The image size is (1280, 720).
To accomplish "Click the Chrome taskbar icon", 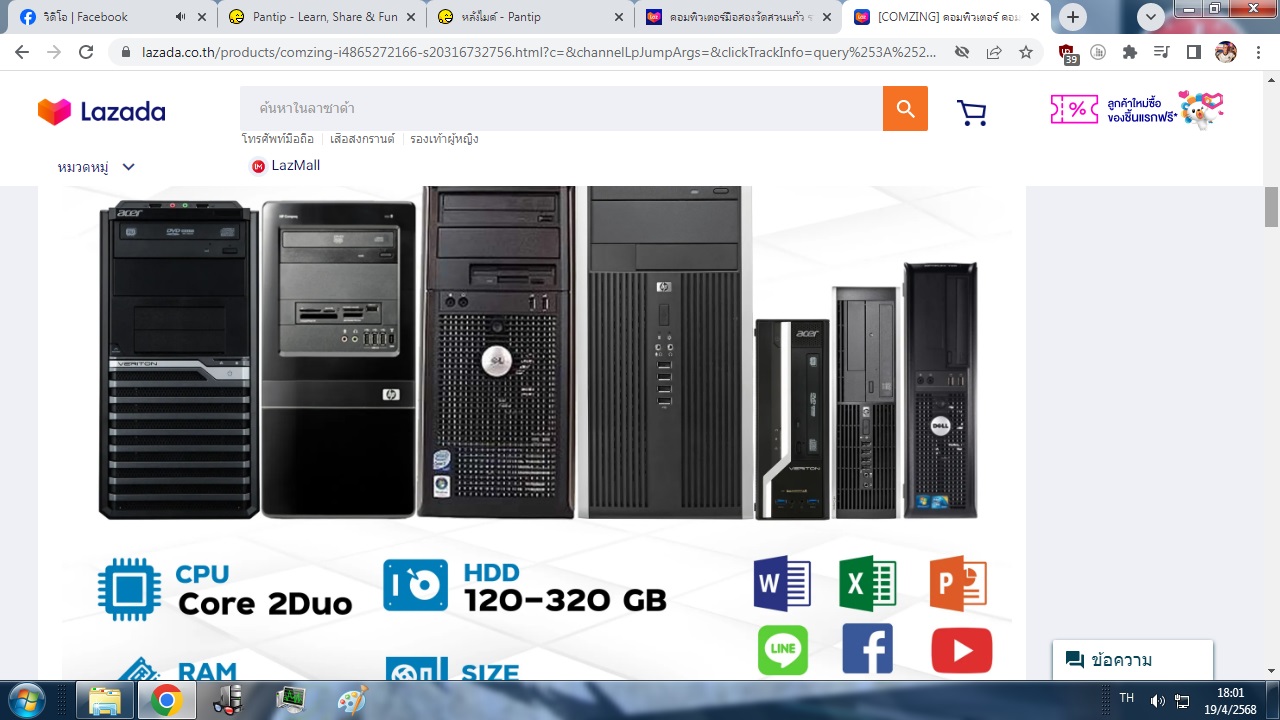I will (x=166, y=701).
